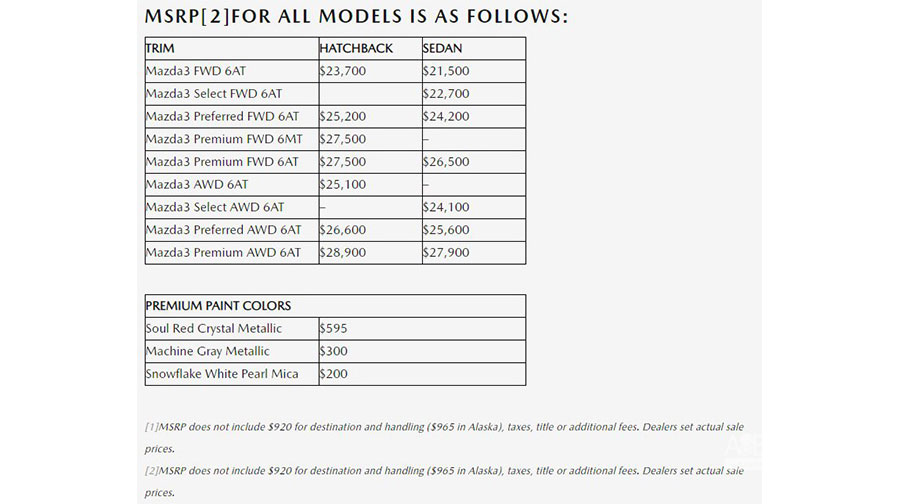The image size is (900, 504).
Task: Click the PREMIUM PAINT COLORS header
Action: coord(219,306)
